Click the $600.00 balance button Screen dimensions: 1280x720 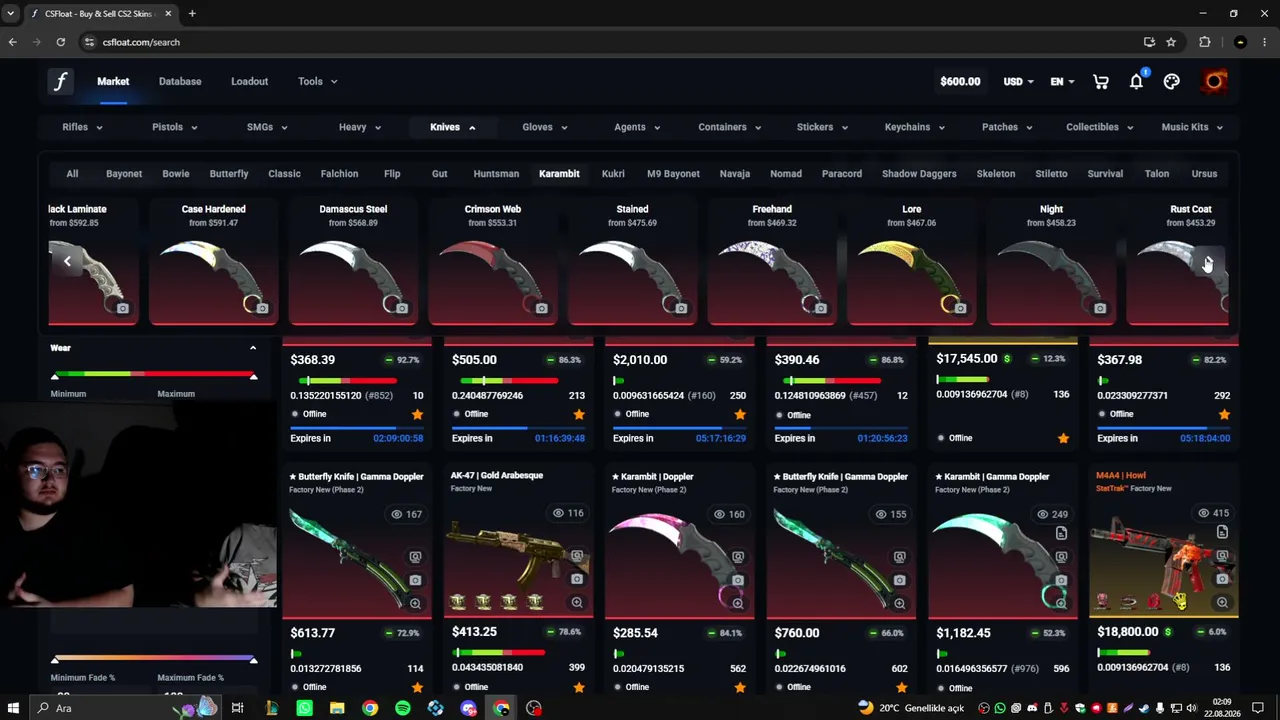(x=960, y=82)
